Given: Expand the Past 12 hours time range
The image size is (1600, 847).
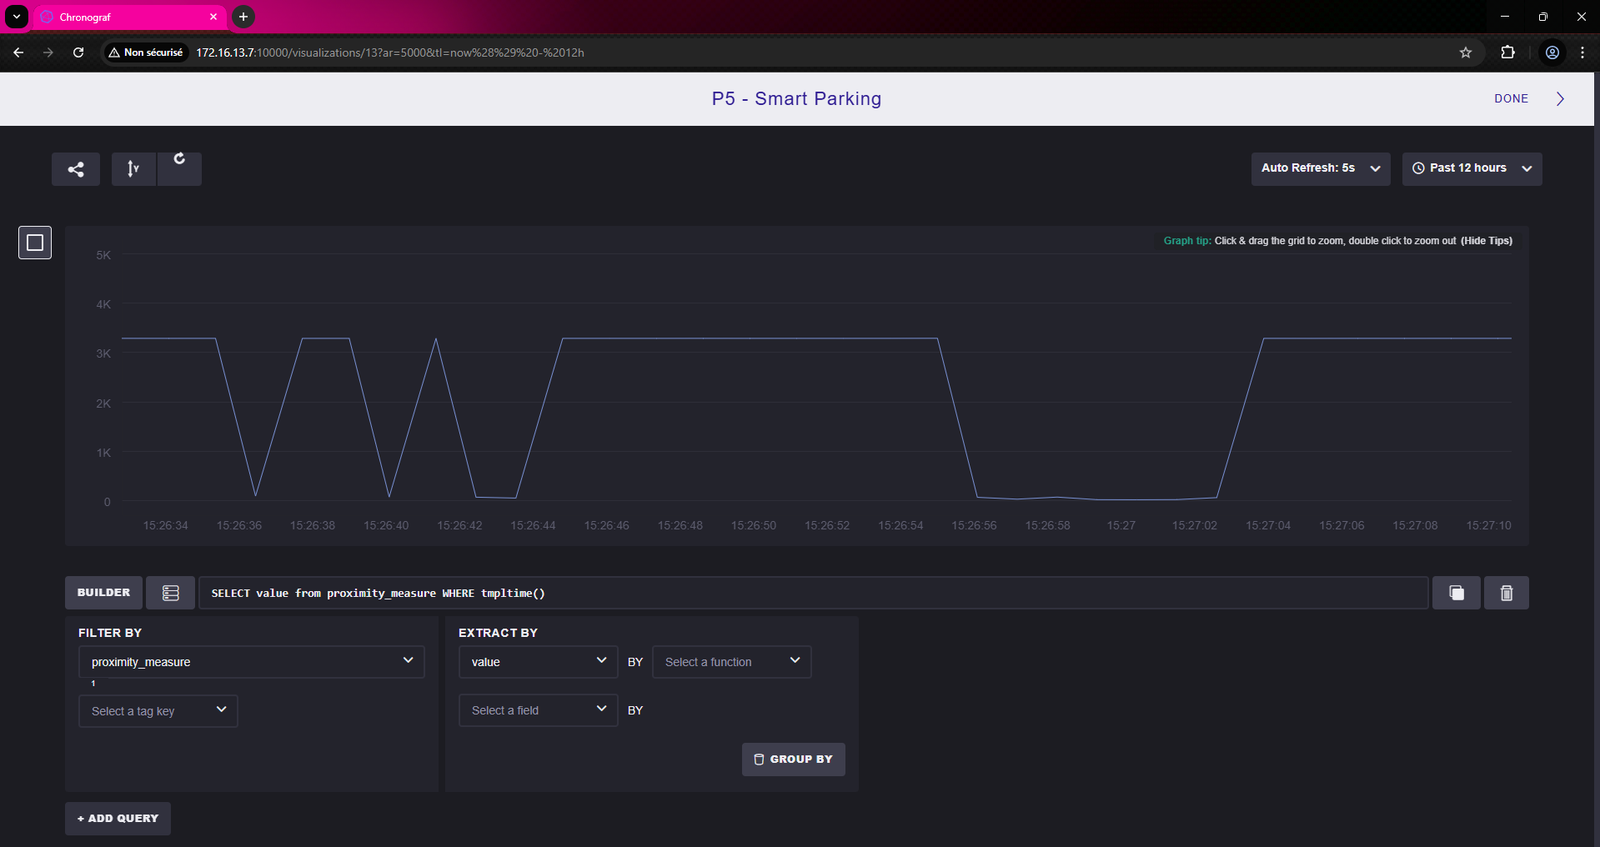Looking at the screenshot, I should (1471, 168).
